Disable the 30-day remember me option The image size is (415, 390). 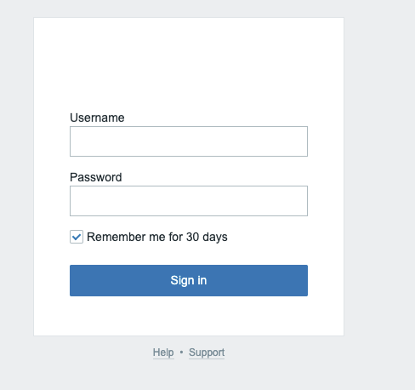click(x=76, y=237)
